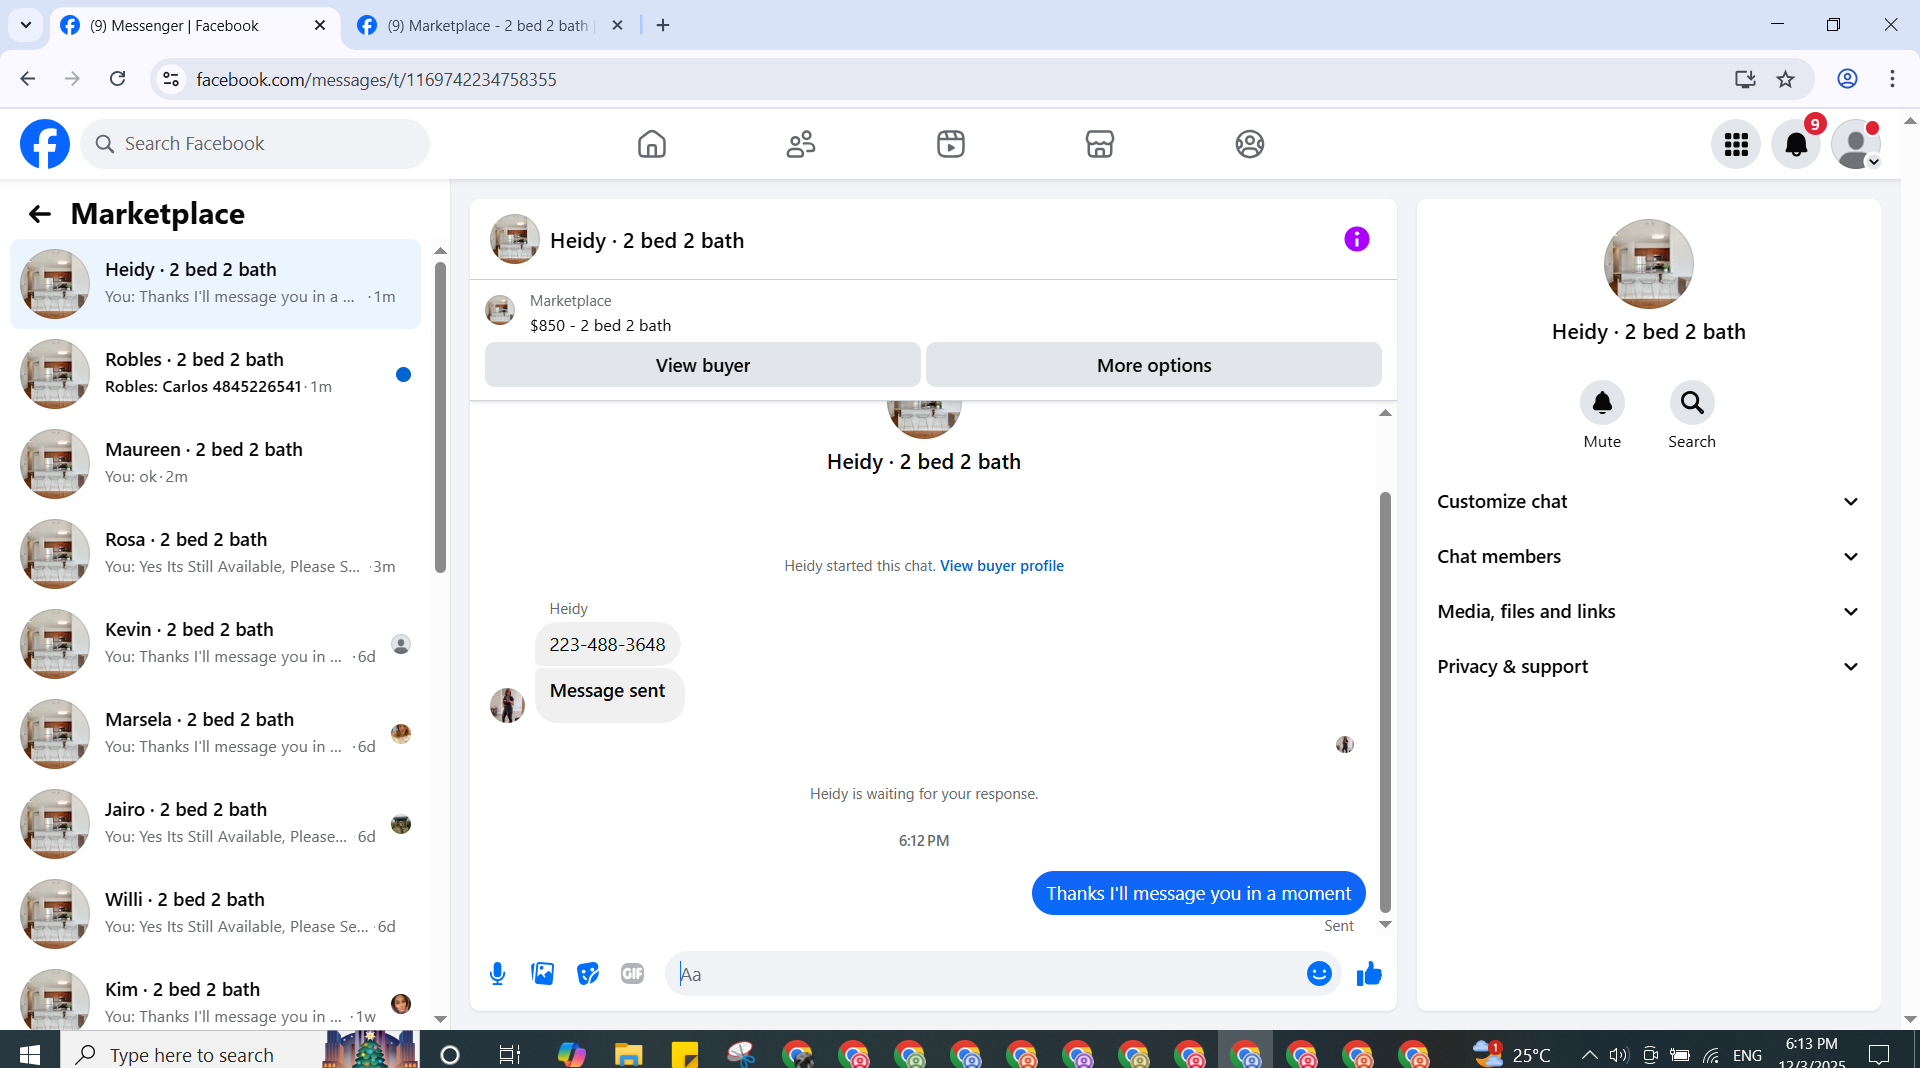This screenshot has width=1920, height=1068.
Task: Expand Privacy & support section
Action: click(x=1648, y=667)
